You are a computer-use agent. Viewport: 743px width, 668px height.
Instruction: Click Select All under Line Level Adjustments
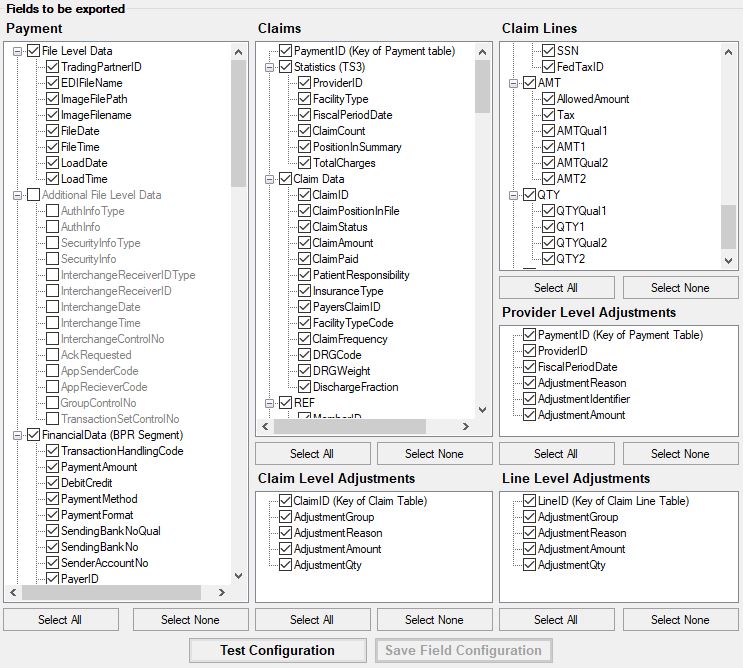pyautogui.click(x=557, y=620)
